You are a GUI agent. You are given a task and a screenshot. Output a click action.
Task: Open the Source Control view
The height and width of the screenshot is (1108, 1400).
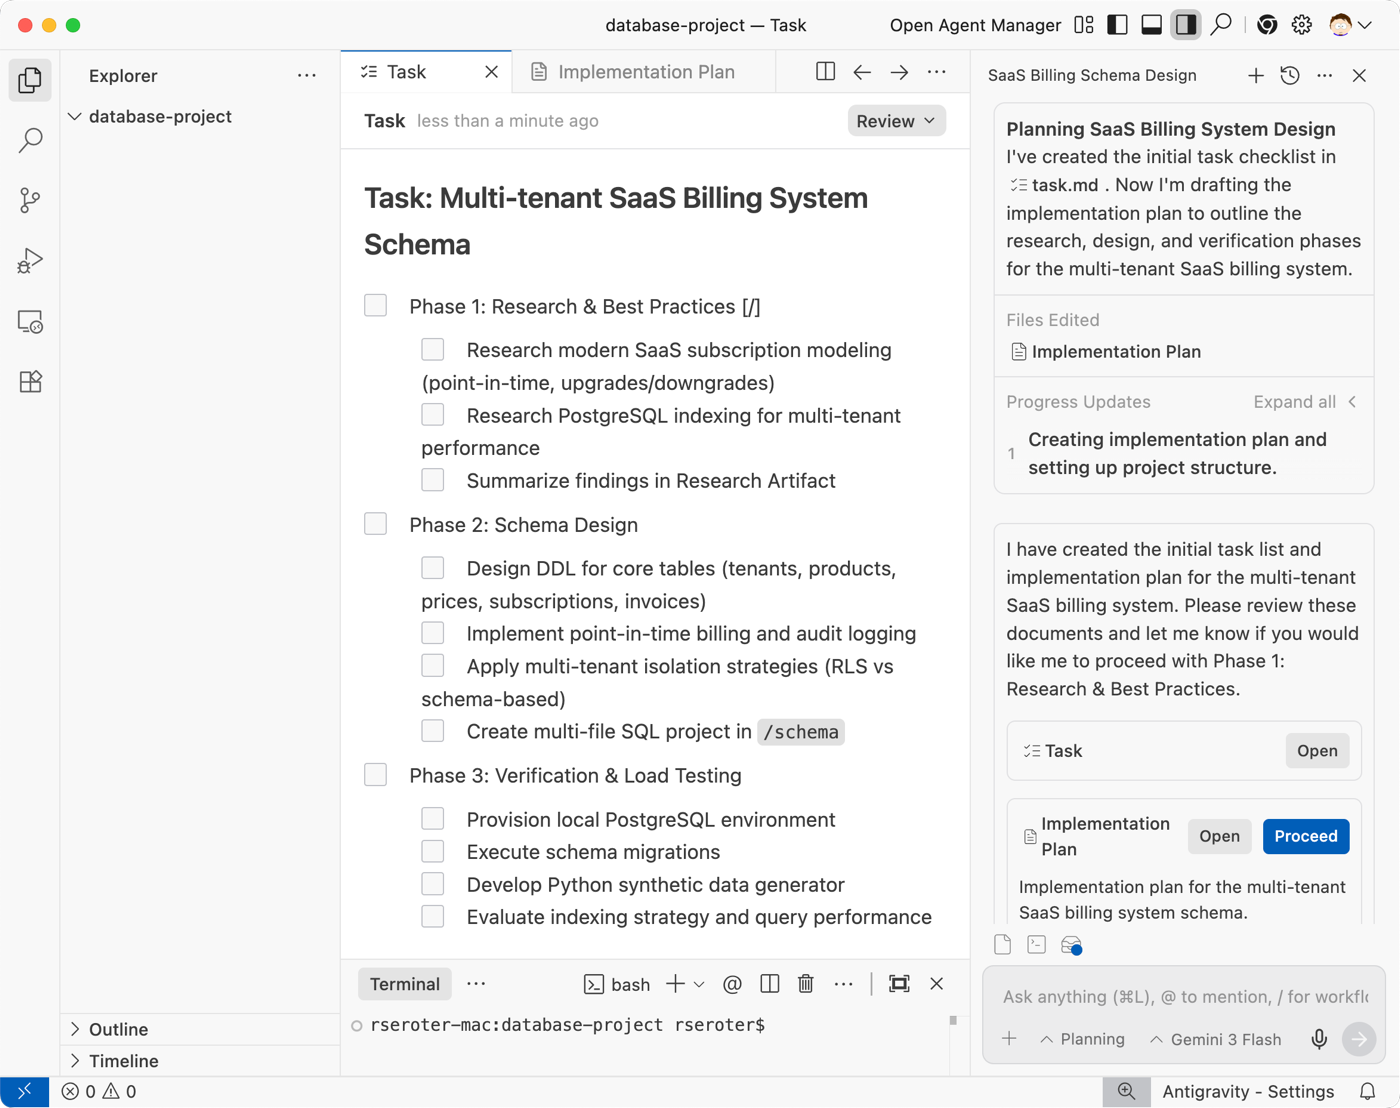[30, 200]
